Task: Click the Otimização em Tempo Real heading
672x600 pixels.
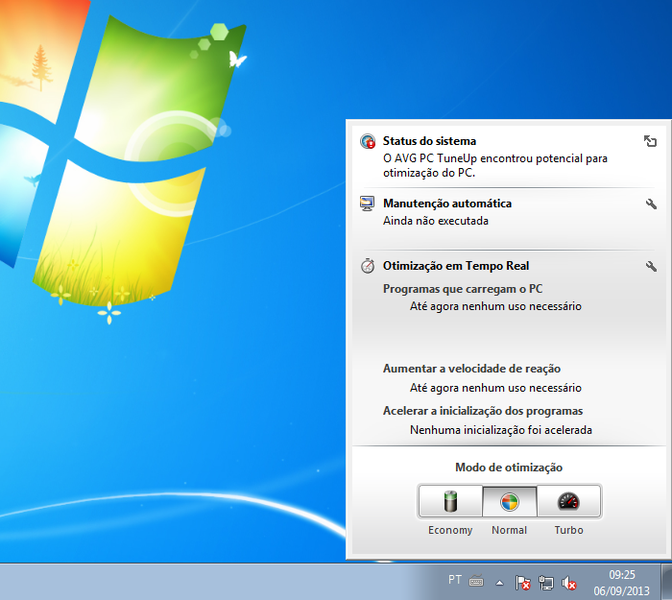Action: (x=456, y=266)
